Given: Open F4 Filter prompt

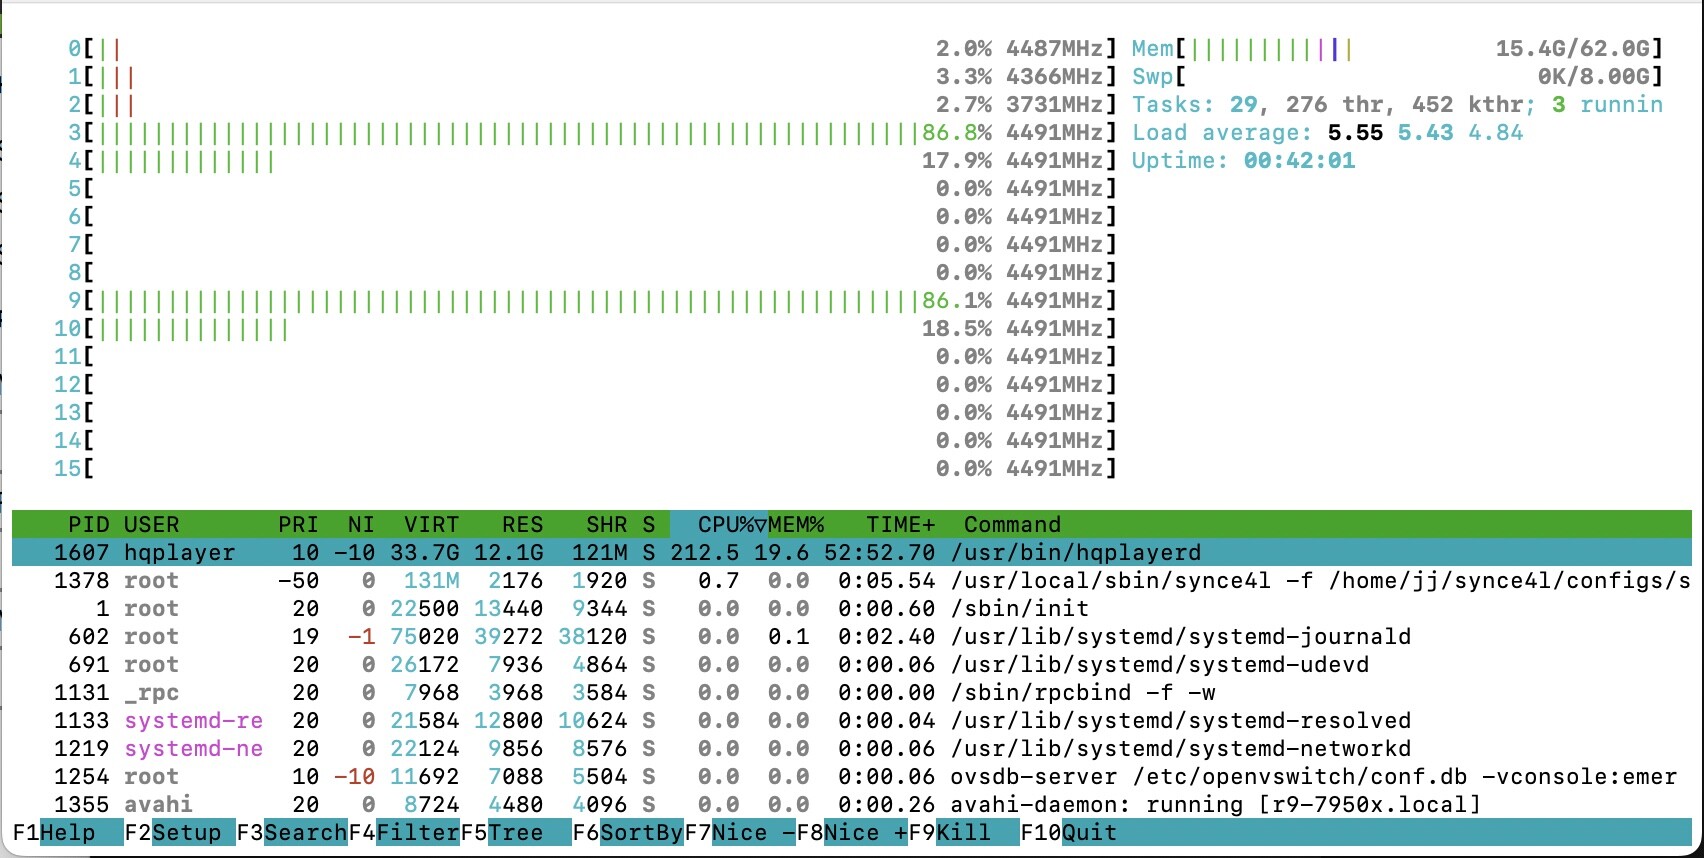Looking at the screenshot, I should click(404, 833).
